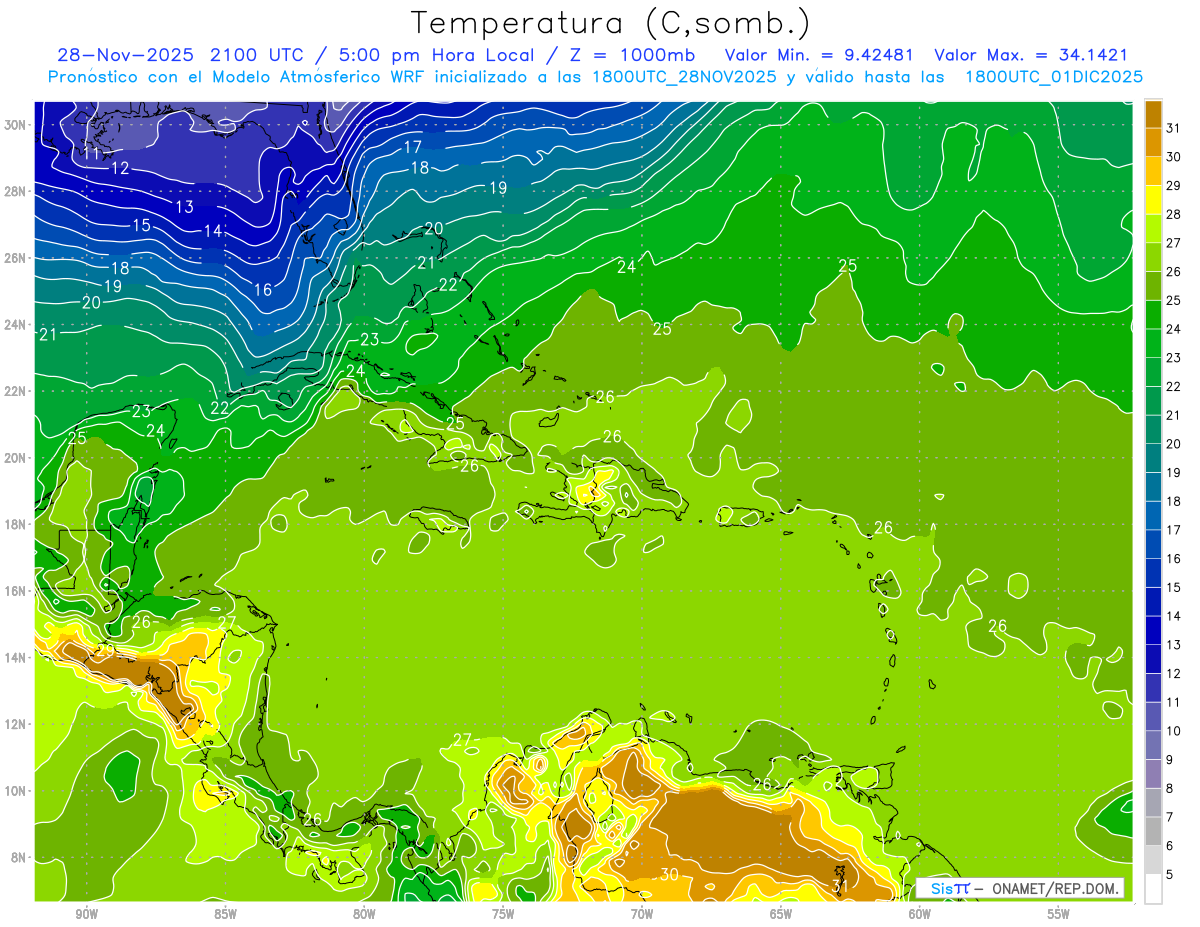Click the contour label 16 on the map
Viewport: 1200px width, 927px height.
263,290
